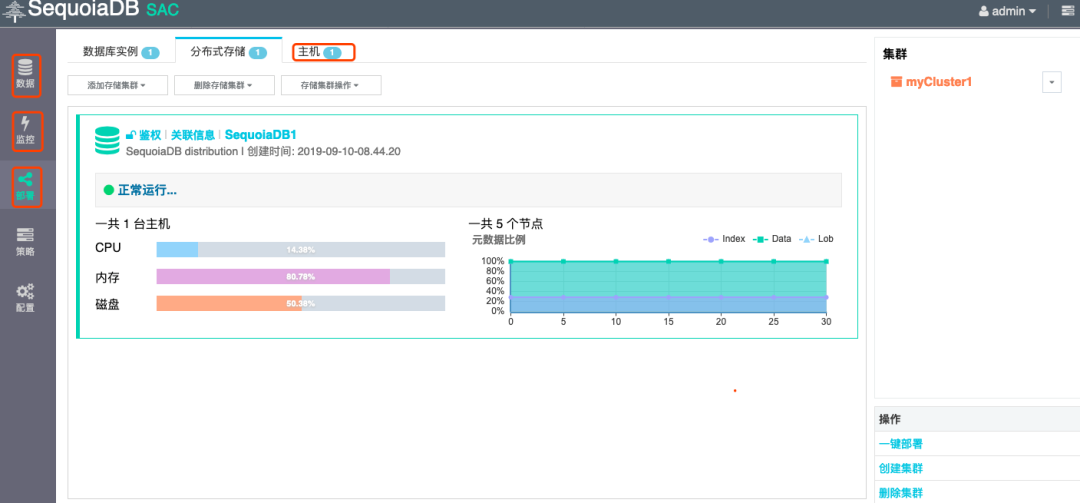Open the 添加存储集群 dropdown
This screenshot has height=503, width=1080.
pyautogui.click(x=118, y=85)
